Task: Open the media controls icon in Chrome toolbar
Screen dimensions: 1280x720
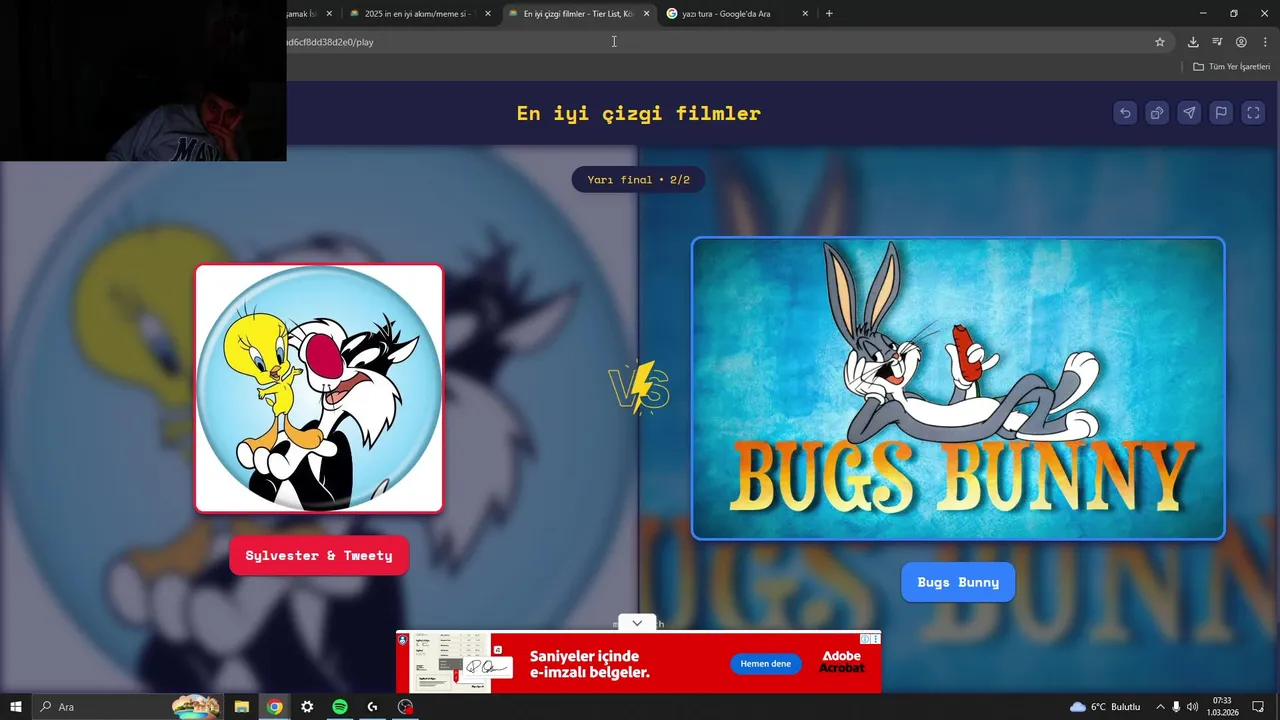Action: point(1217,42)
